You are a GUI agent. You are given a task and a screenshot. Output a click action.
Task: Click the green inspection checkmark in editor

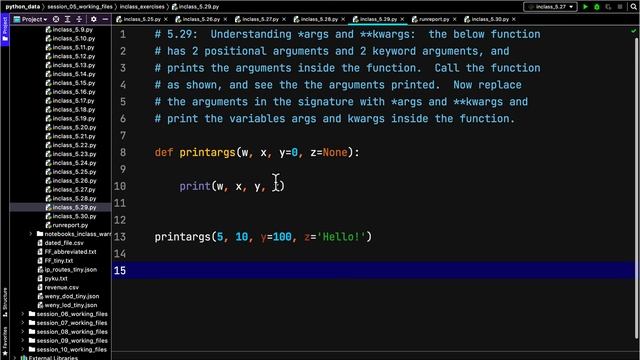tap(633, 31)
